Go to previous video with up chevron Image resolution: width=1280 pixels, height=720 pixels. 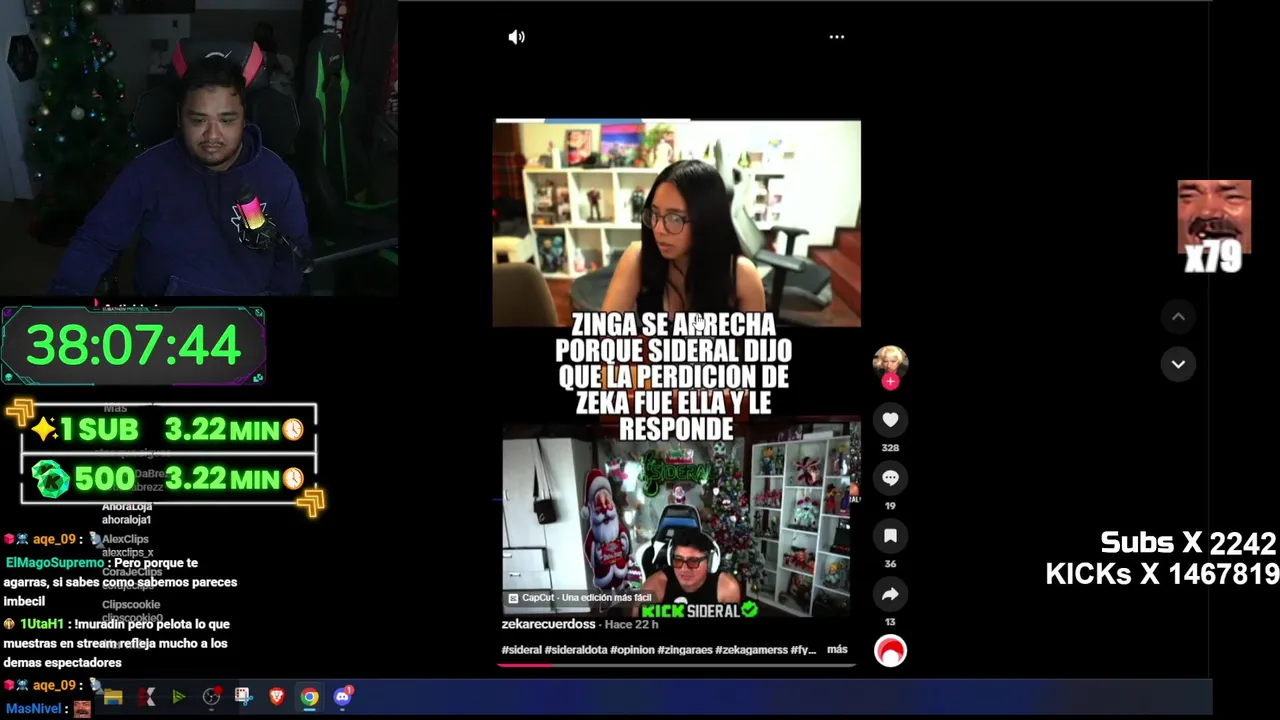coord(1178,317)
